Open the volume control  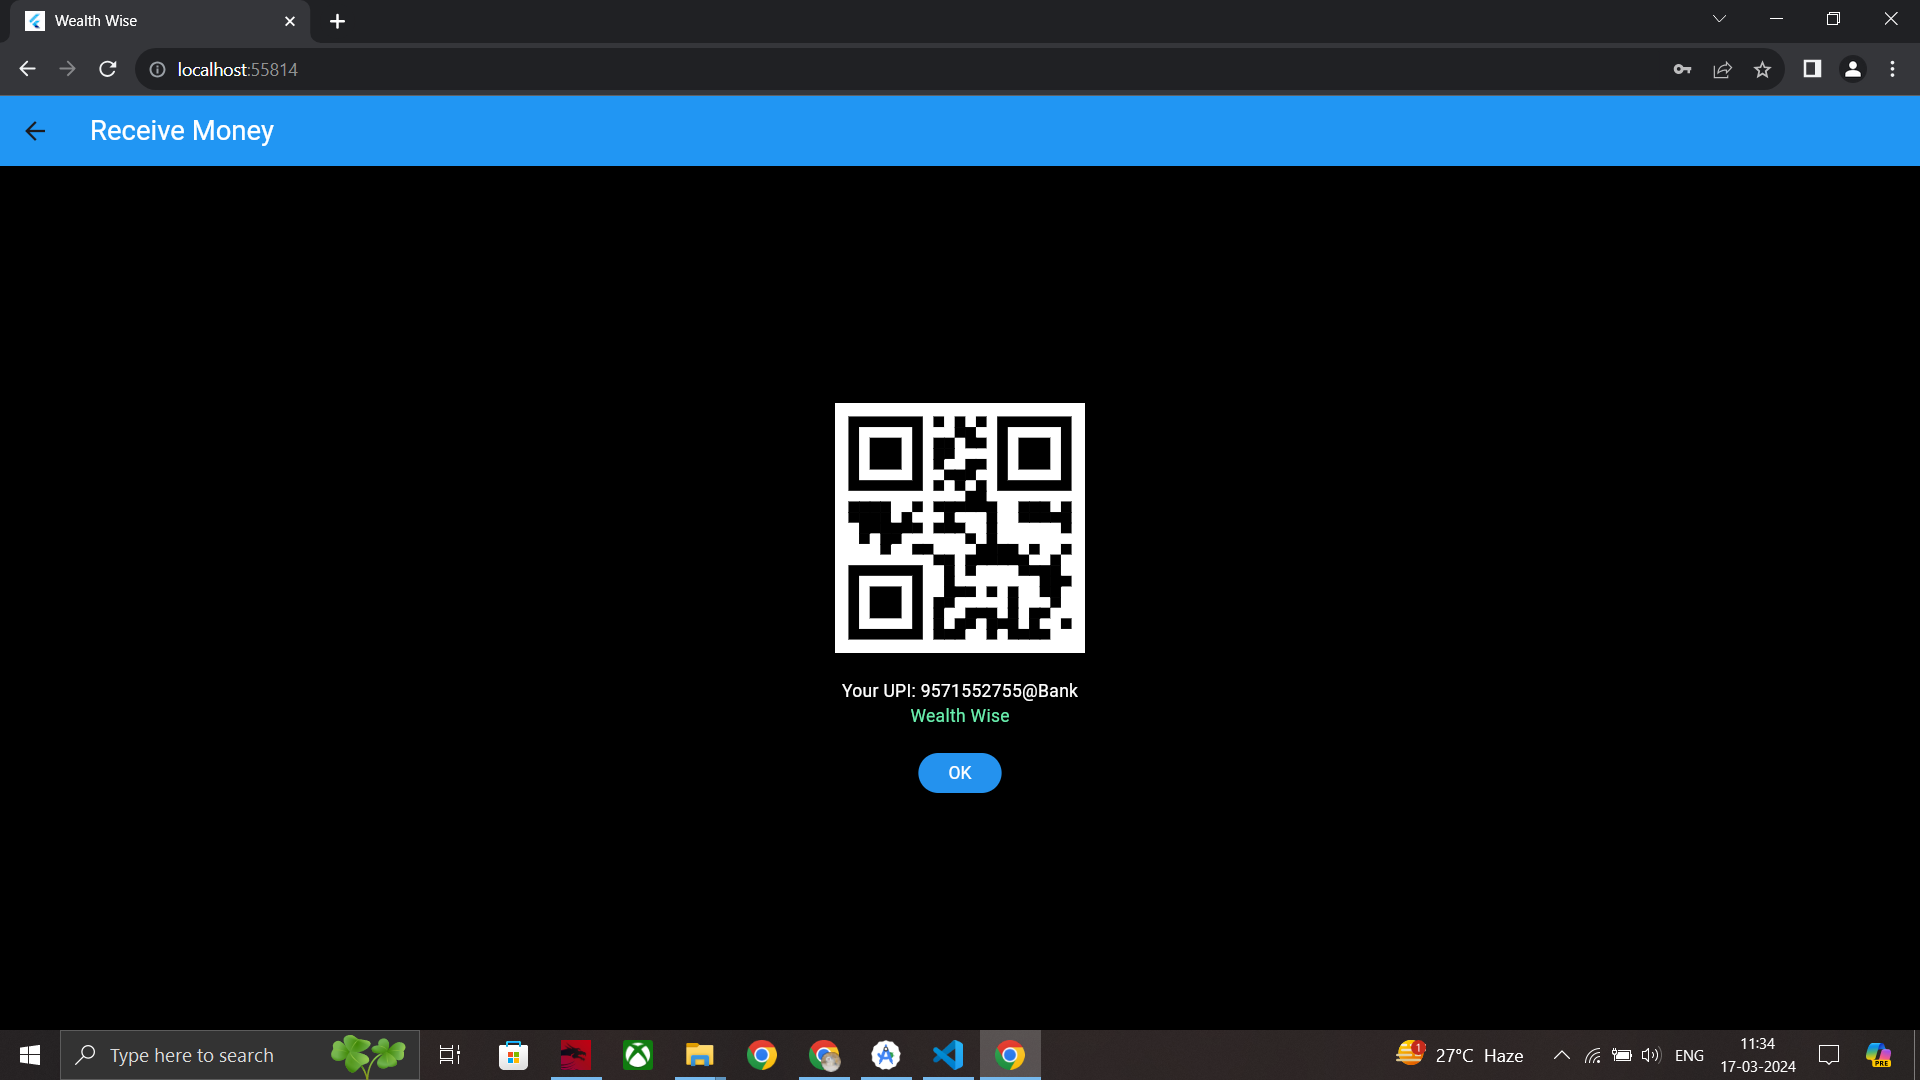[x=1651, y=1055]
